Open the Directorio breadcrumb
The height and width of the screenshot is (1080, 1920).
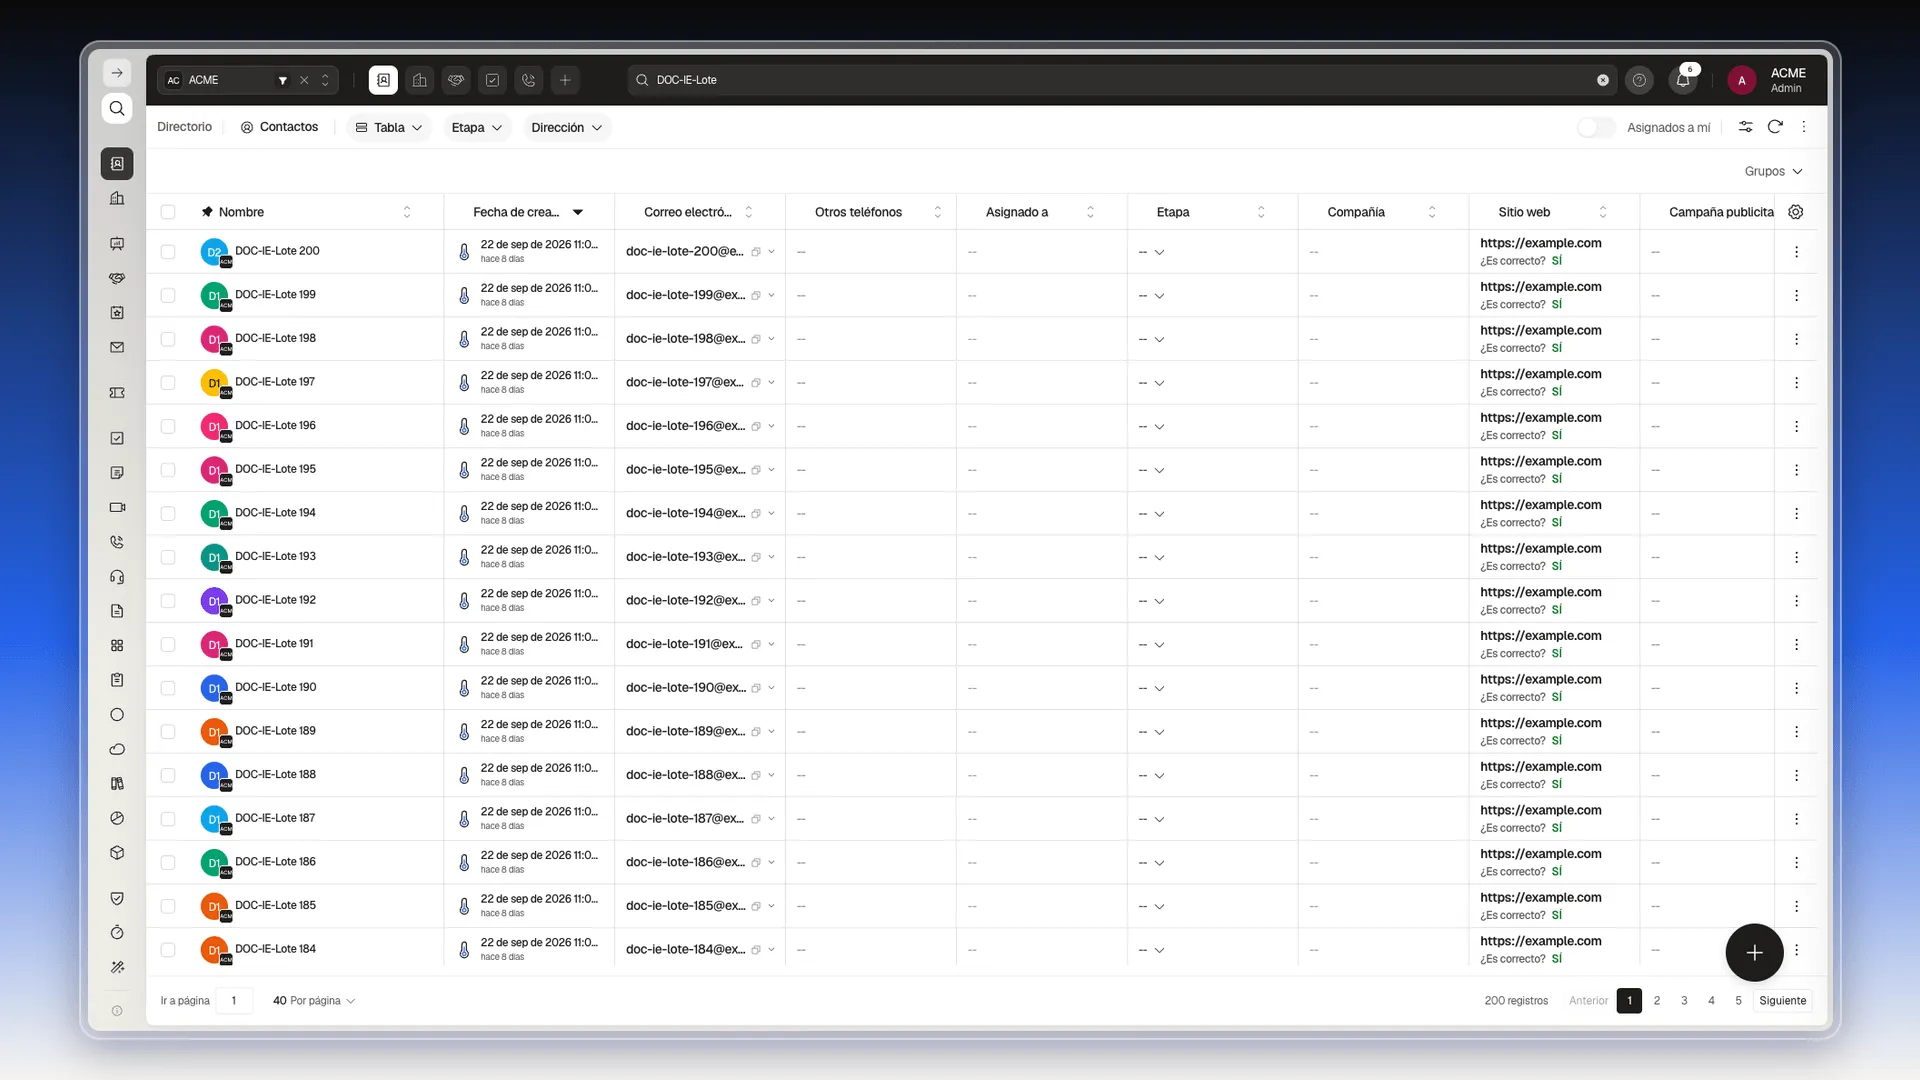pos(184,127)
